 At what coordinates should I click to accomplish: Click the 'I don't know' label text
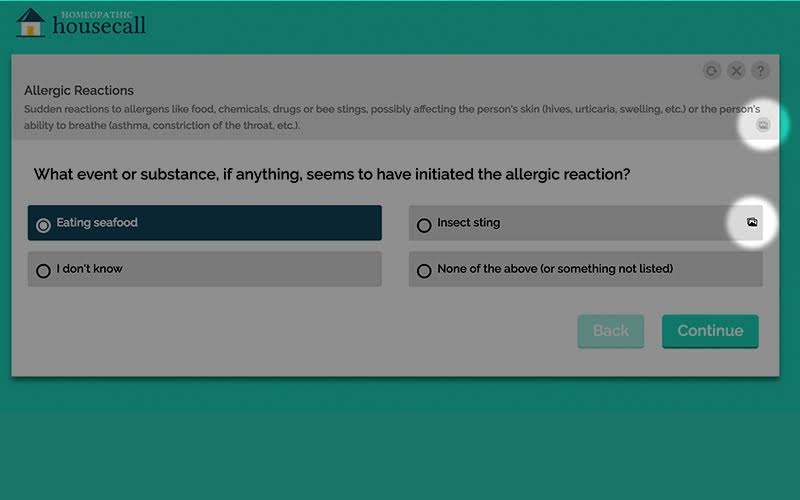(x=89, y=268)
